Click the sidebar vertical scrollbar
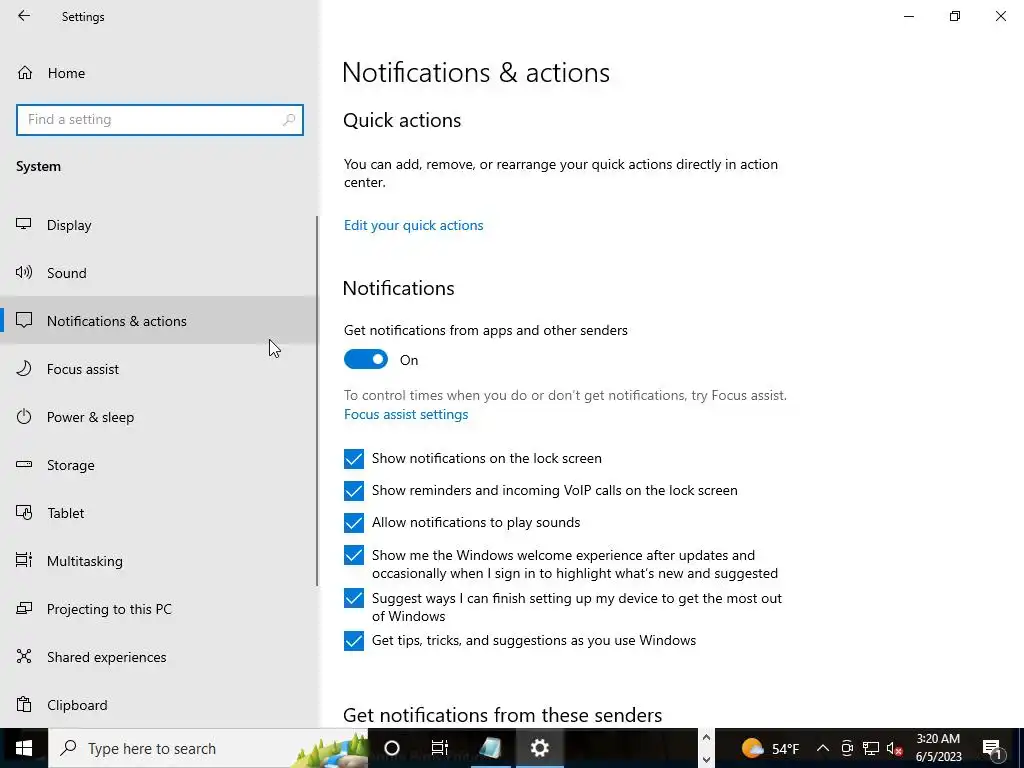The width and height of the screenshot is (1024, 768). [x=317, y=401]
